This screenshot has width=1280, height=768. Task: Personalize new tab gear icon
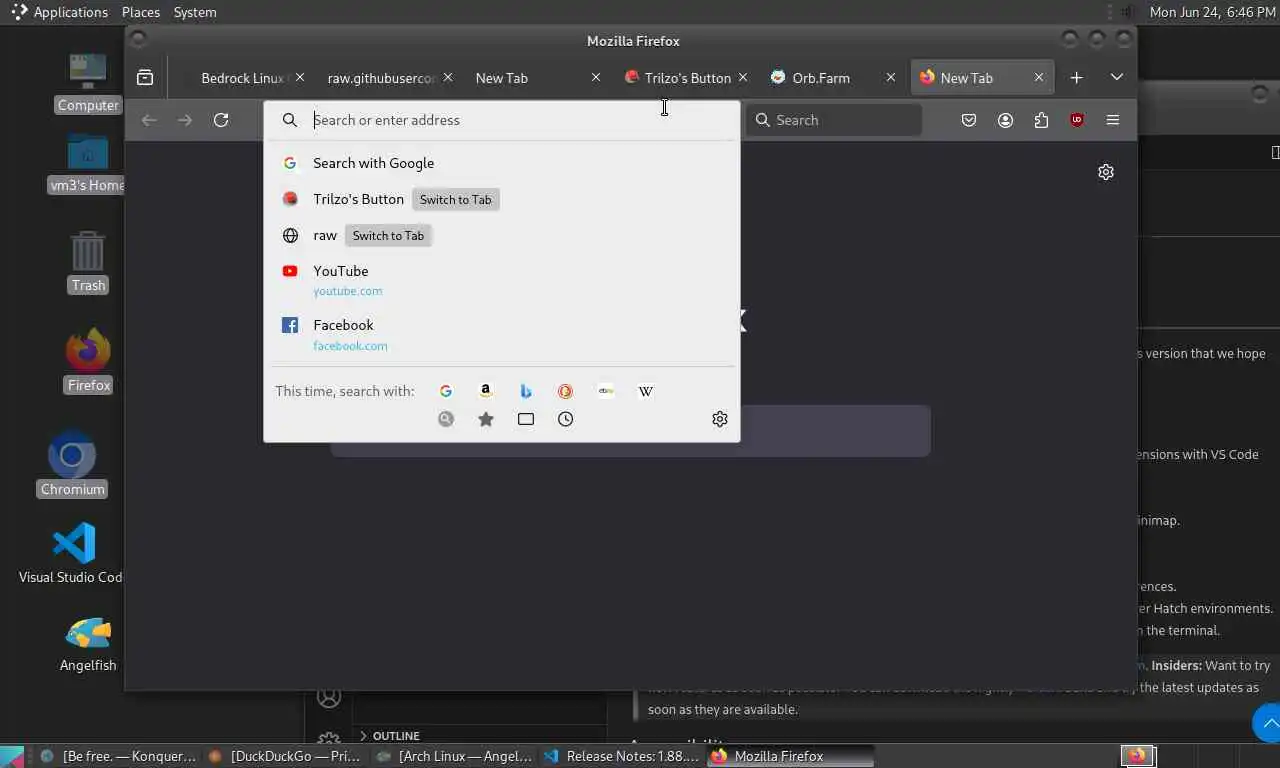point(1106,172)
